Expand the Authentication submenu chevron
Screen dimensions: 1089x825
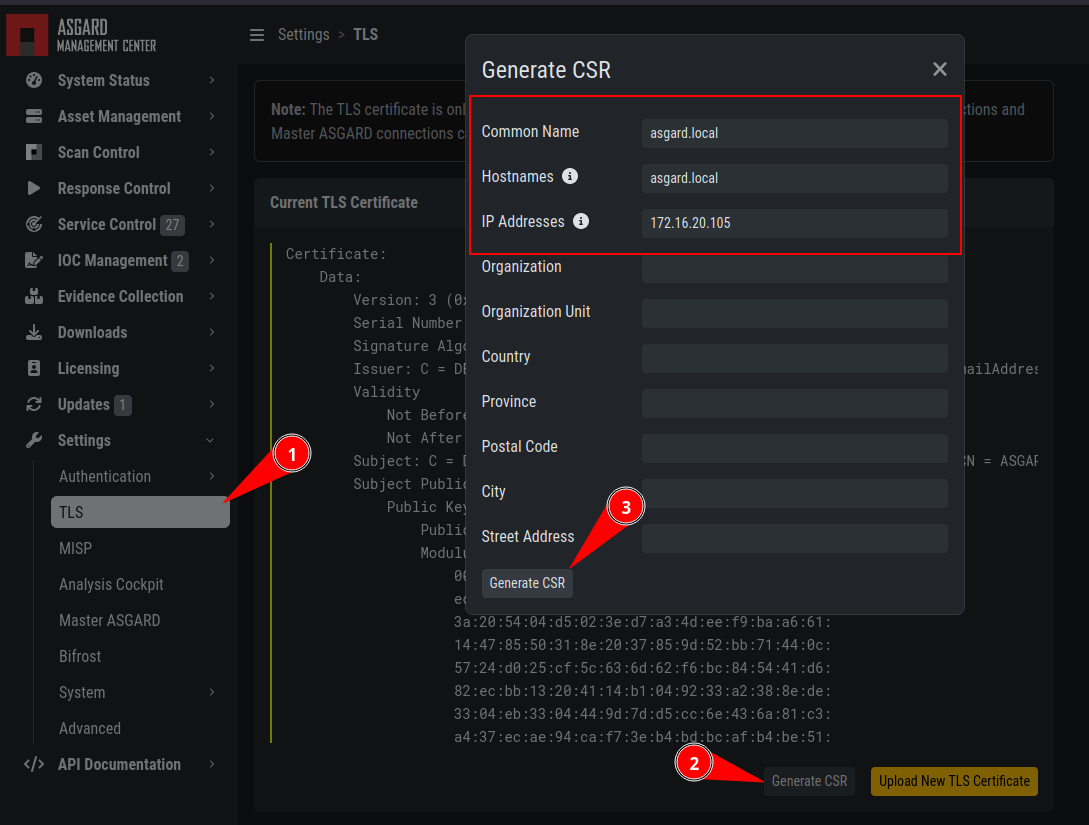click(212, 476)
